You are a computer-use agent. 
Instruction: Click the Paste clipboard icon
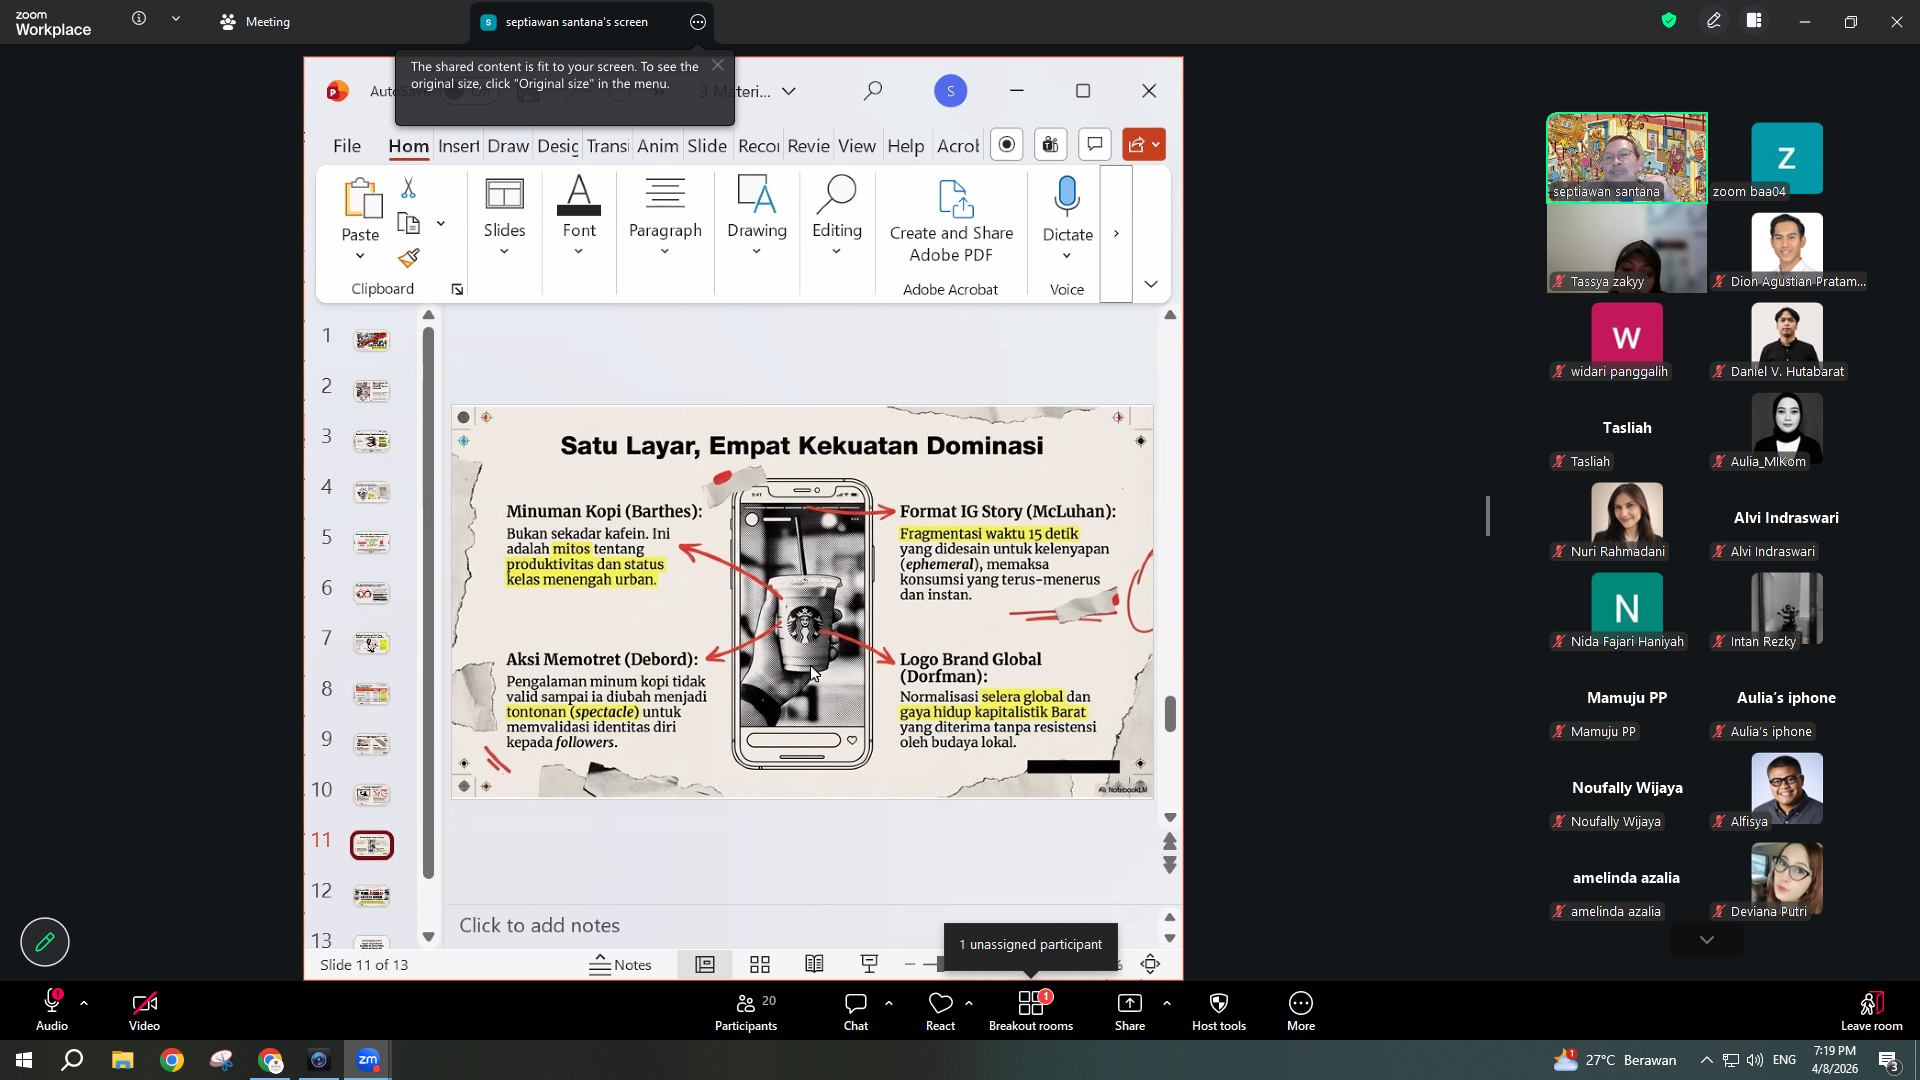point(361,198)
